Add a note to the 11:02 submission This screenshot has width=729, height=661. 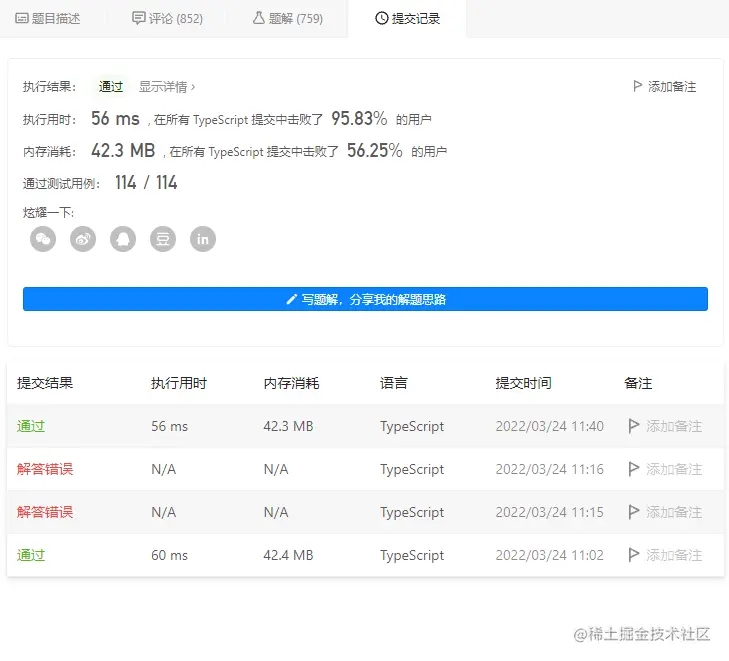coord(665,555)
